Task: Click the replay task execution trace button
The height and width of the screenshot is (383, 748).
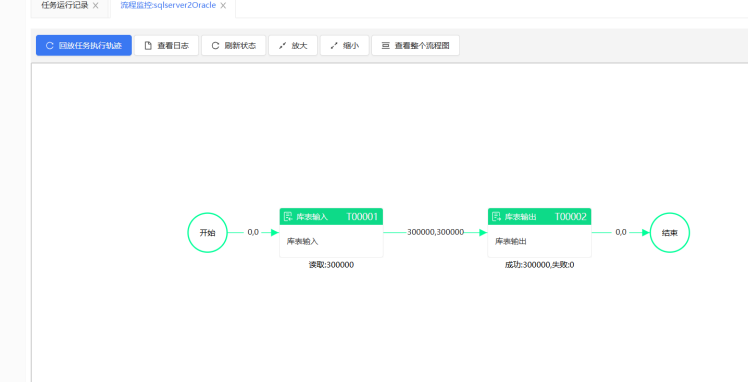Action: coord(84,45)
